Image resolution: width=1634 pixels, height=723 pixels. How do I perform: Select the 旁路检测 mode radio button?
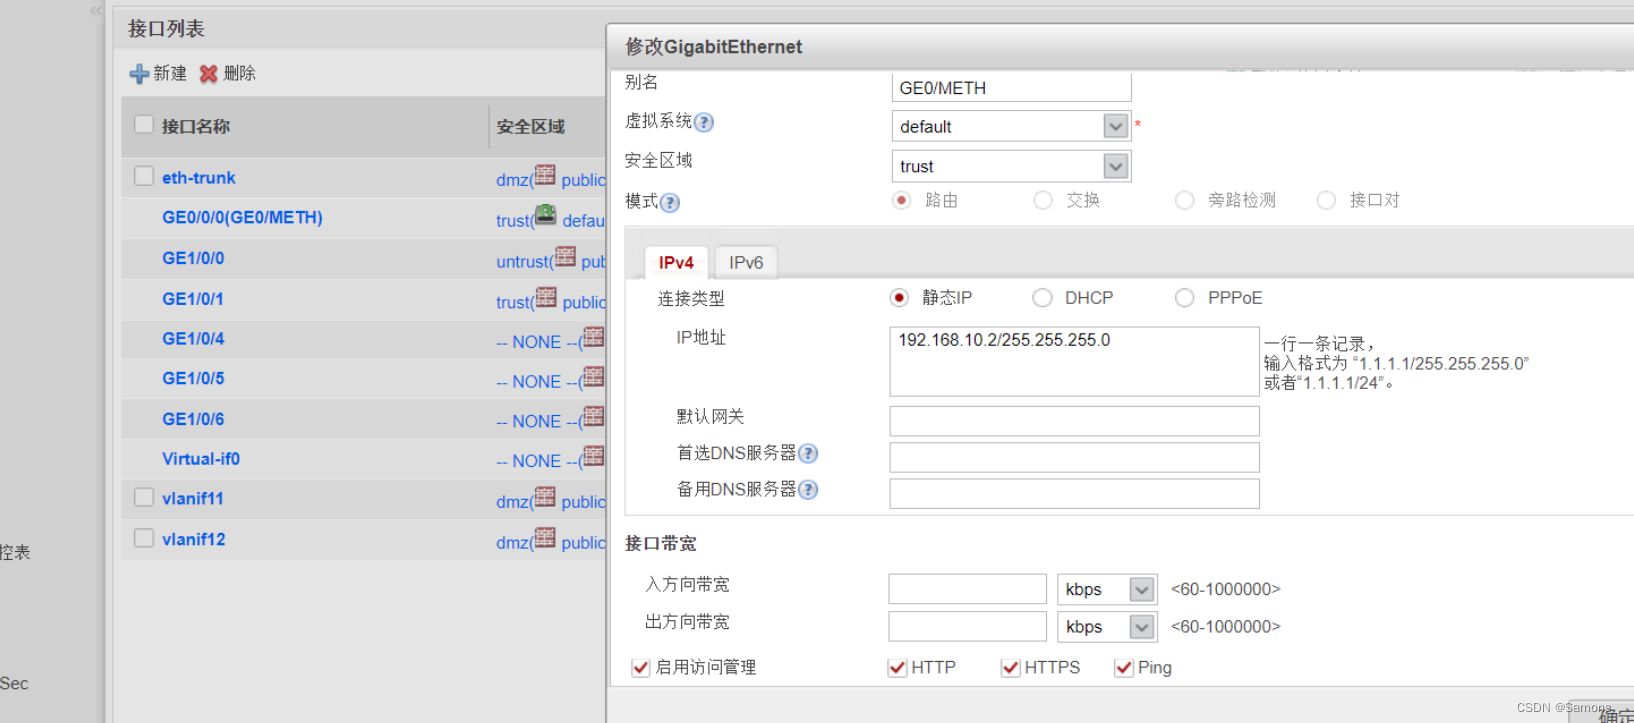1185,200
